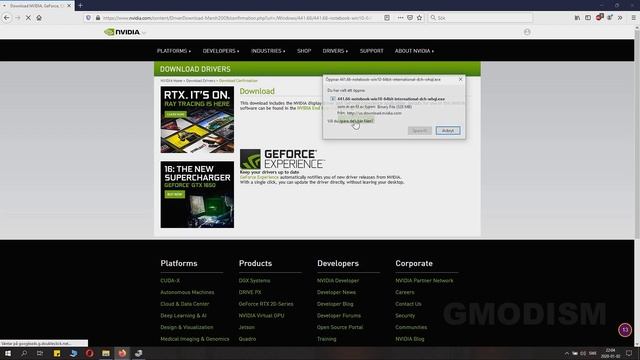
Task: Expand the About NVIDIA menu
Action: point(414,51)
